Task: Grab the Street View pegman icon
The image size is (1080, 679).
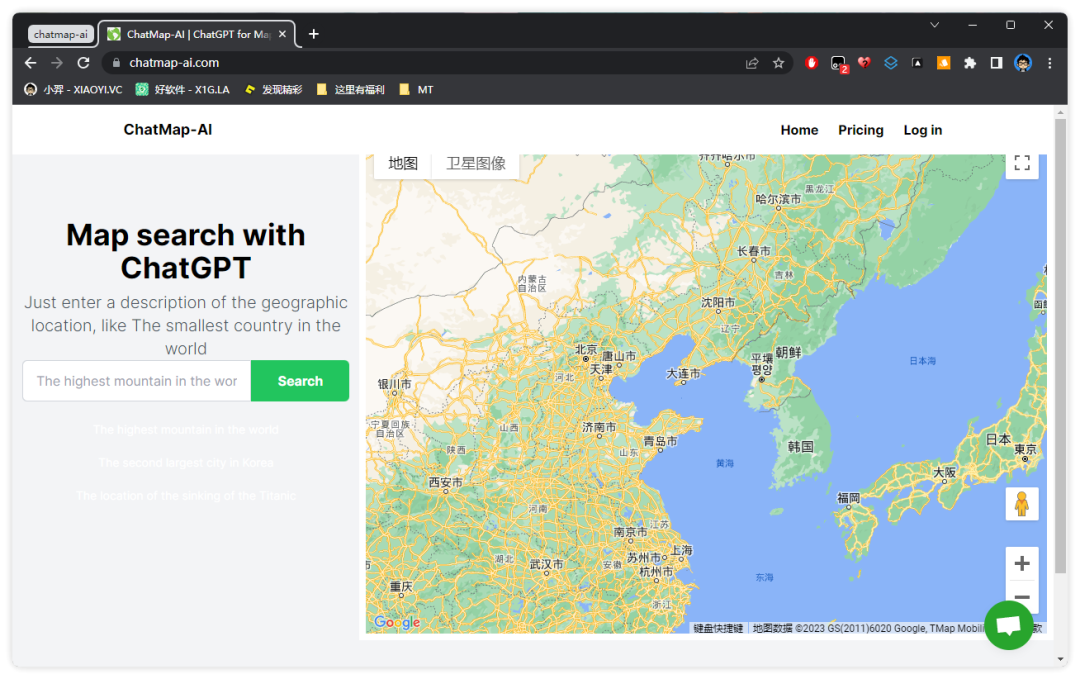Action: click(x=1021, y=504)
